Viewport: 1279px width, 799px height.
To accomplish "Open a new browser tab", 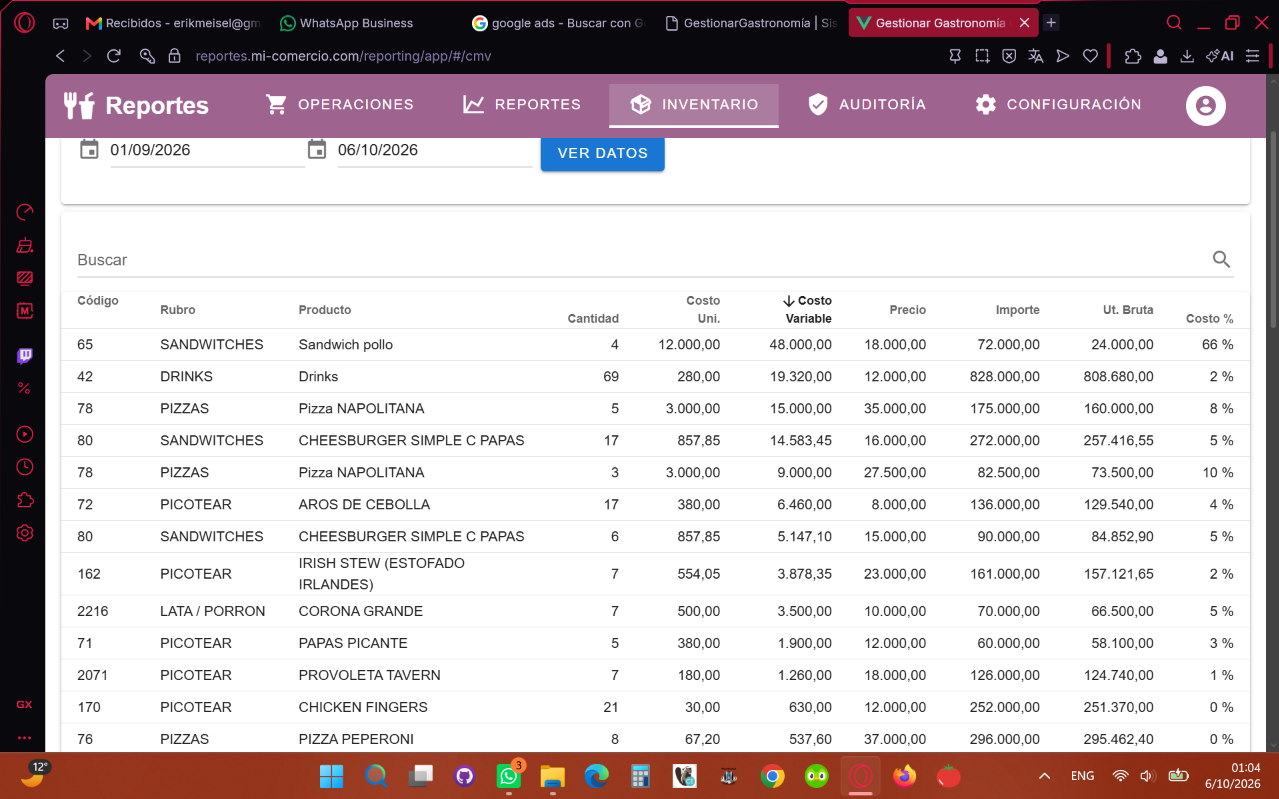I will [1051, 22].
